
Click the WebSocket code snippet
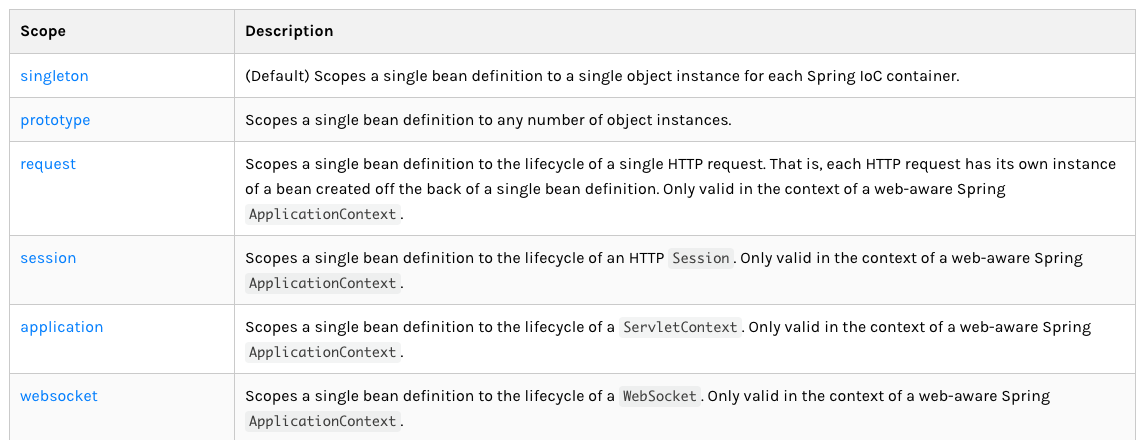coord(659,396)
